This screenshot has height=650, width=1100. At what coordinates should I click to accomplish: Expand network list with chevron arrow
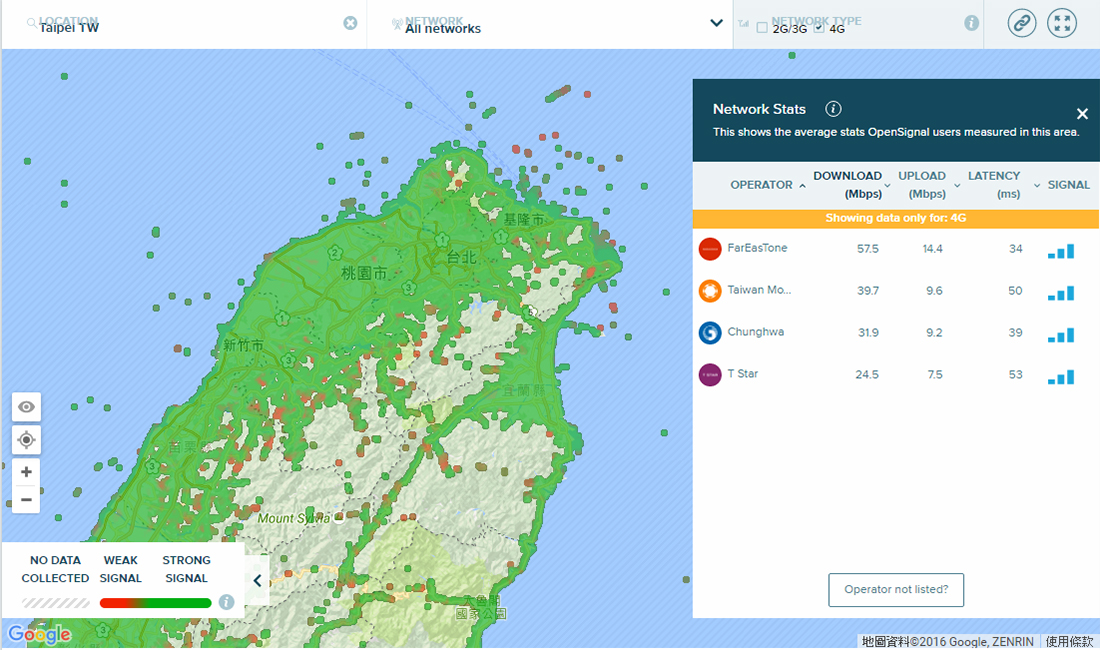pos(716,22)
